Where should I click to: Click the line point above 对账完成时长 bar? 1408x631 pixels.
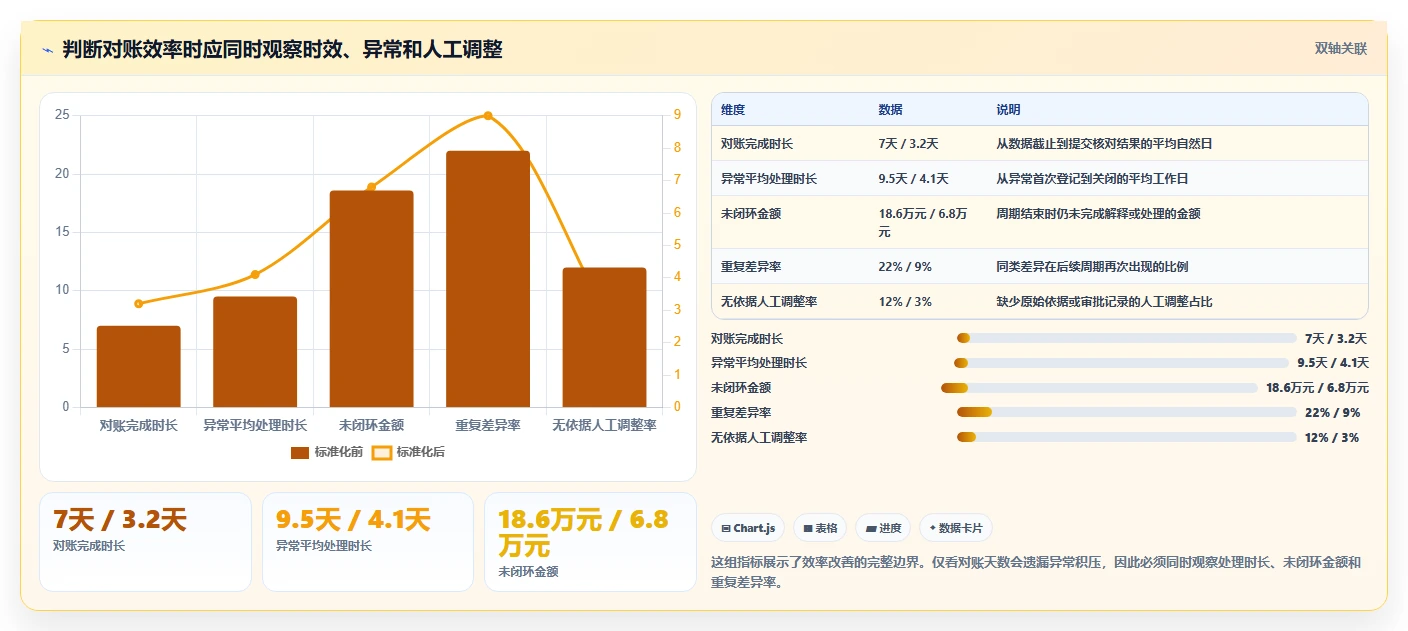point(139,304)
